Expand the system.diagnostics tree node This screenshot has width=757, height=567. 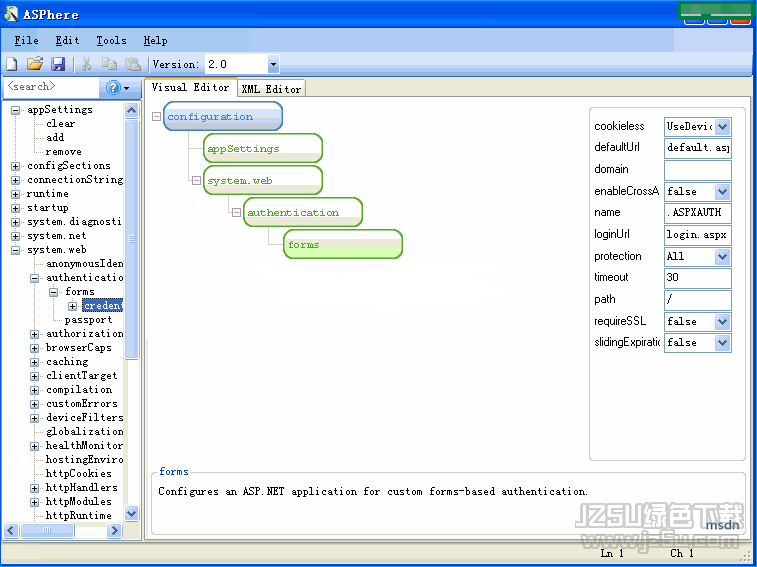(16, 222)
